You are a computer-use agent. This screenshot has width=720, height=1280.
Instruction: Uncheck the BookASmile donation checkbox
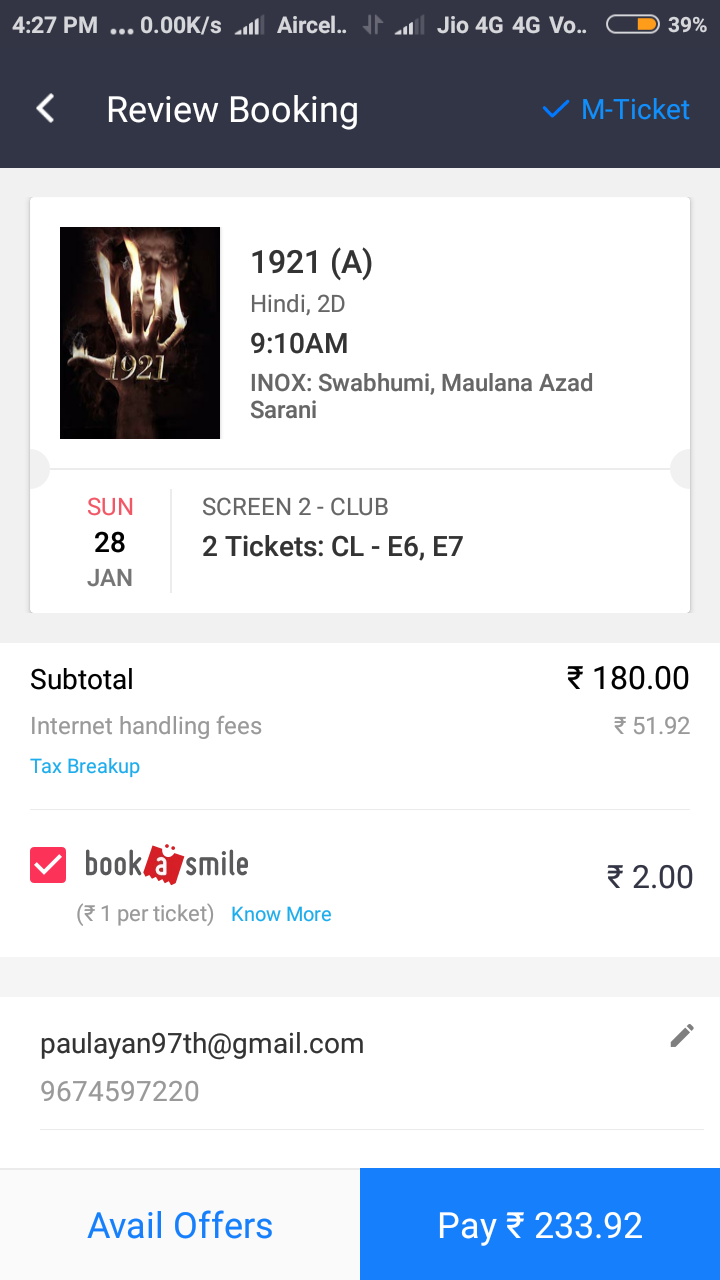tap(48, 864)
